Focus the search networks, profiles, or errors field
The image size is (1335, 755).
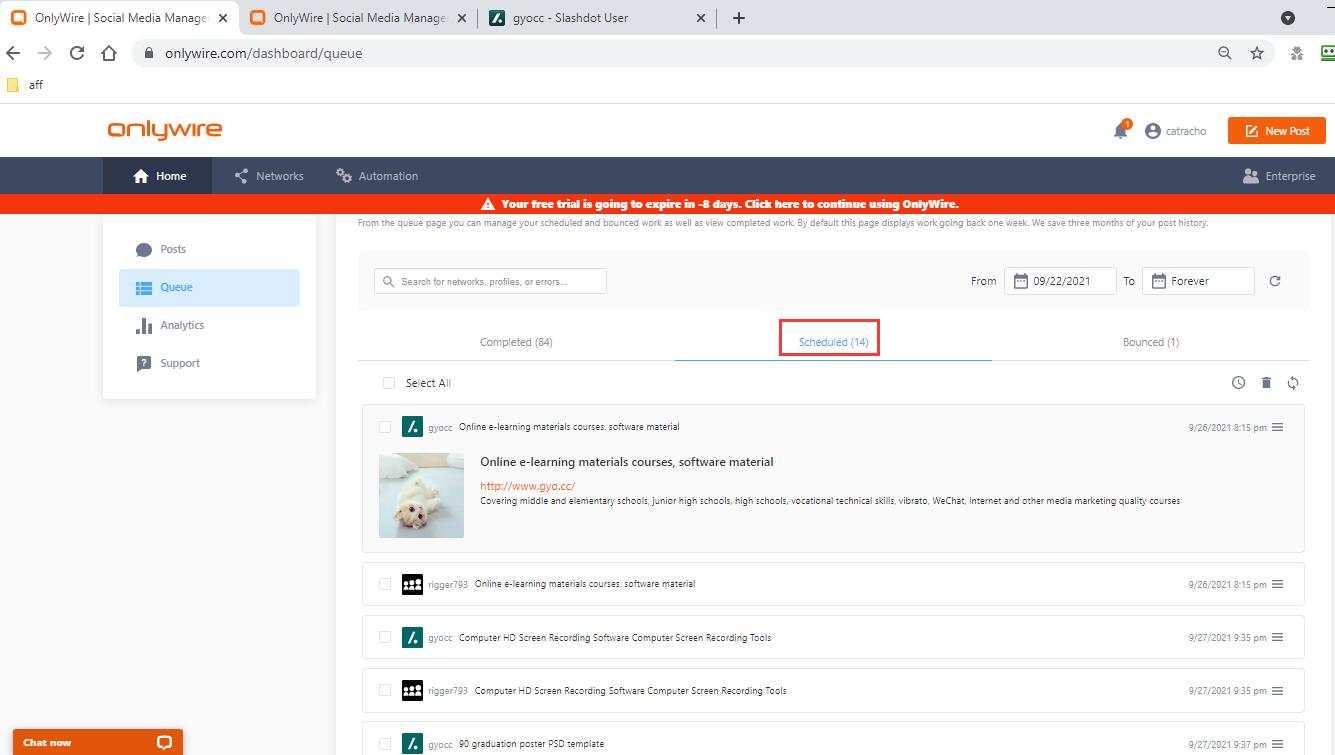click(x=490, y=281)
